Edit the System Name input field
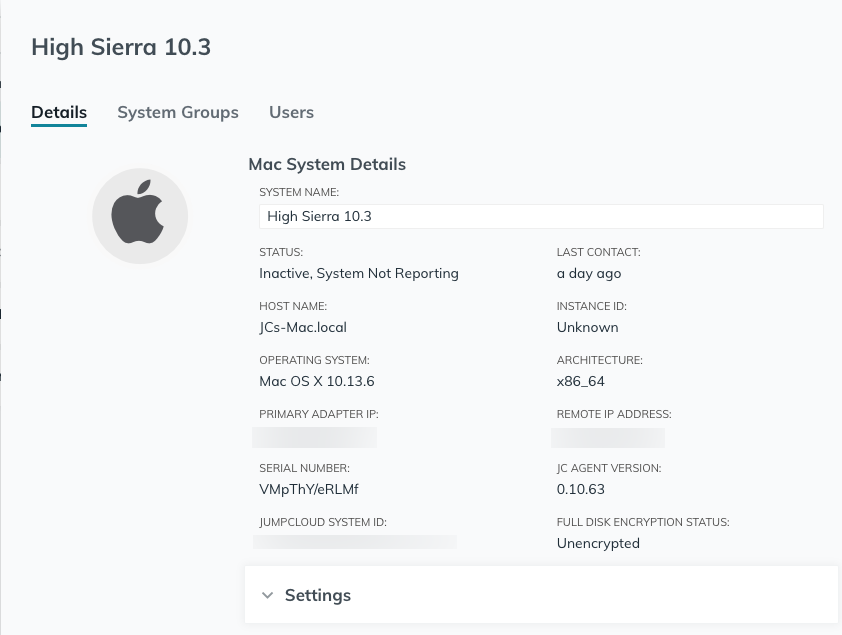This screenshot has width=842, height=635. [541, 216]
